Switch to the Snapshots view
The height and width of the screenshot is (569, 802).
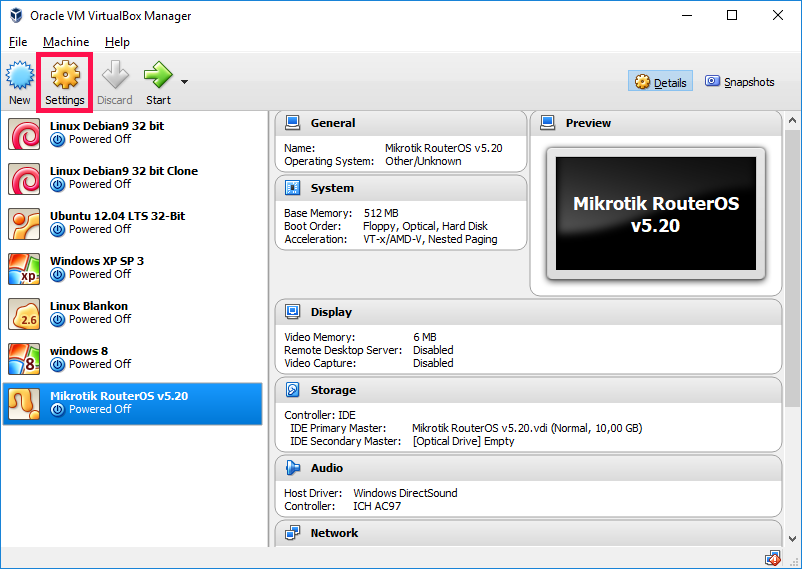739,82
